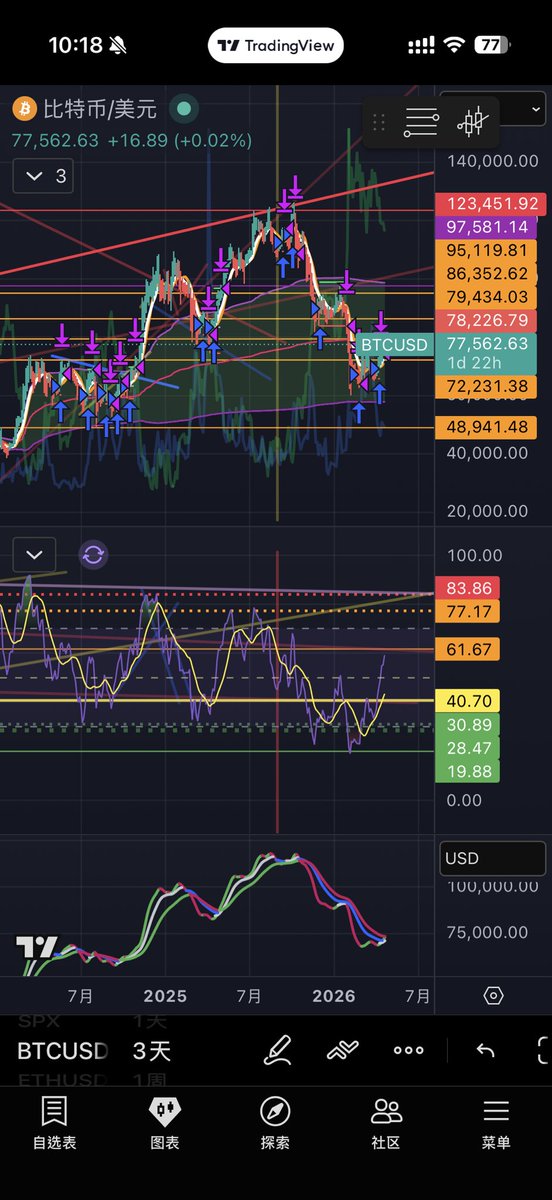The width and height of the screenshot is (552, 1200).
Task: Switch to 自选表 watchlist tab
Action: [54, 1123]
